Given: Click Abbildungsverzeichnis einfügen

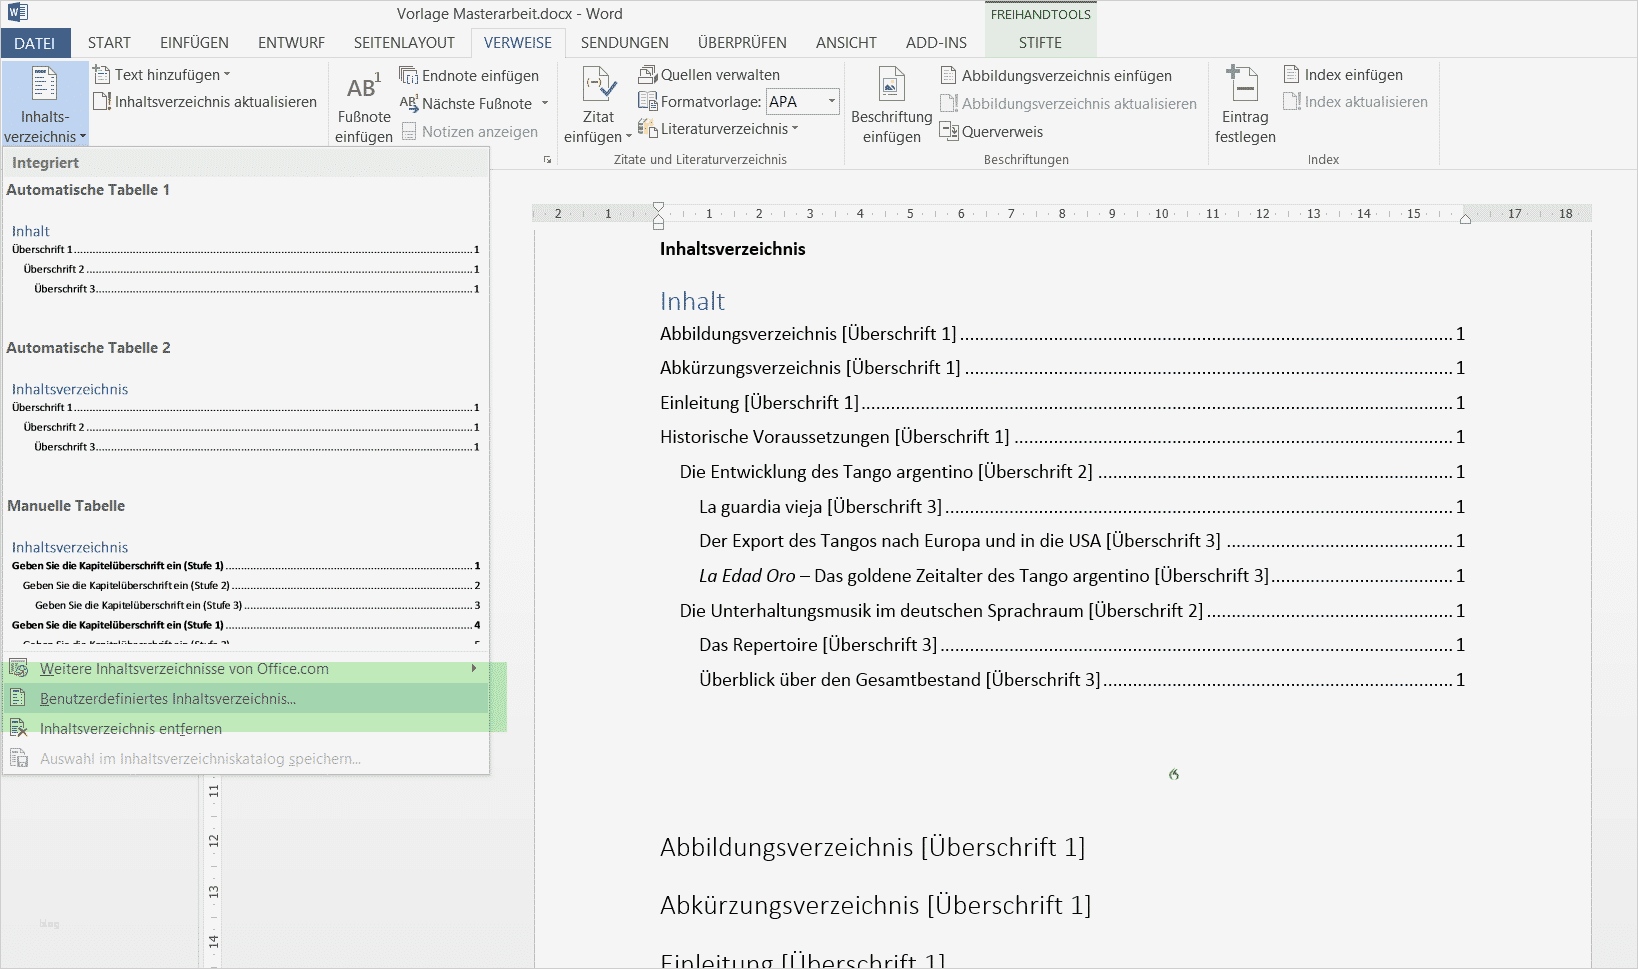Looking at the screenshot, I should (1056, 74).
